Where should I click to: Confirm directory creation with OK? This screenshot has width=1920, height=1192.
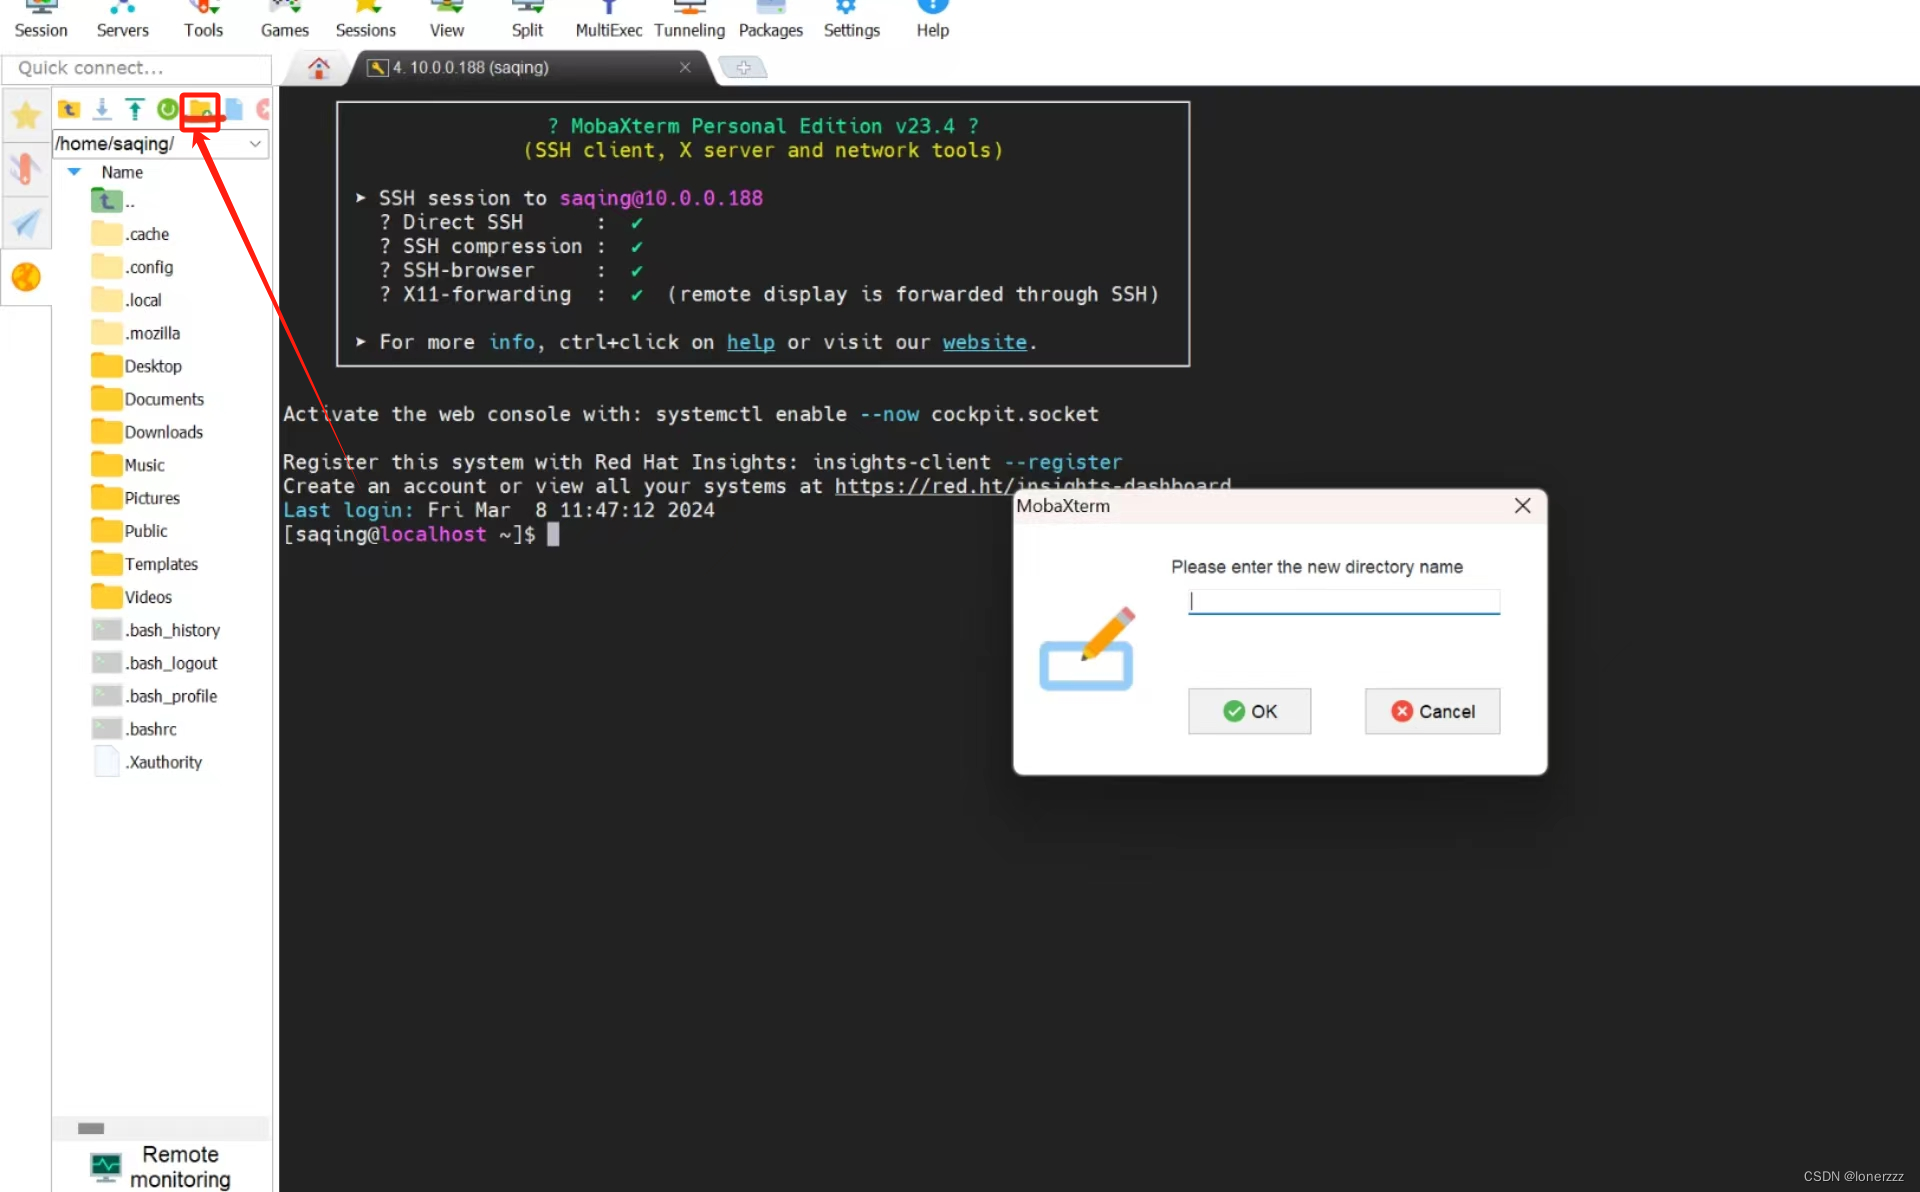pyautogui.click(x=1248, y=711)
